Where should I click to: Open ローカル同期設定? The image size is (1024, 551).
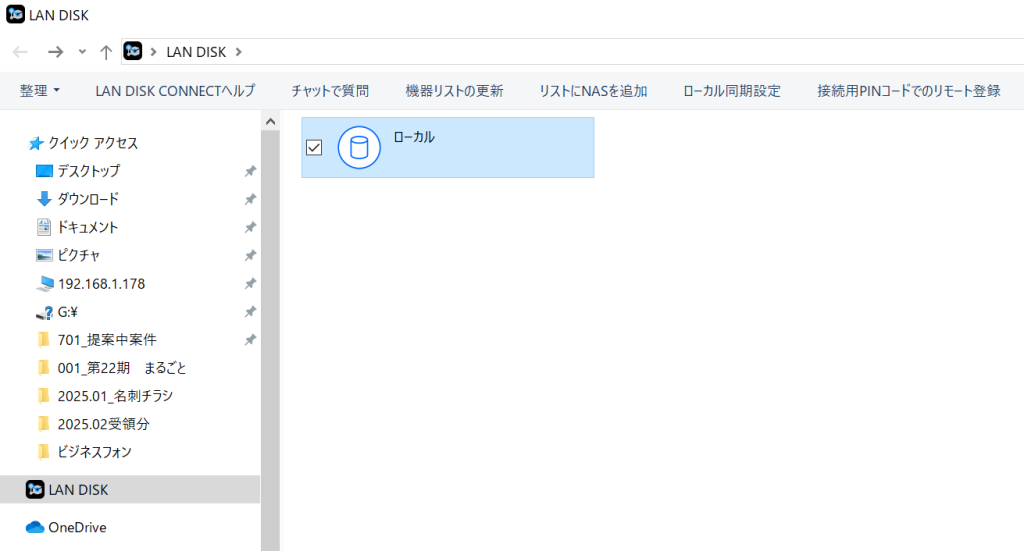pos(732,91)
